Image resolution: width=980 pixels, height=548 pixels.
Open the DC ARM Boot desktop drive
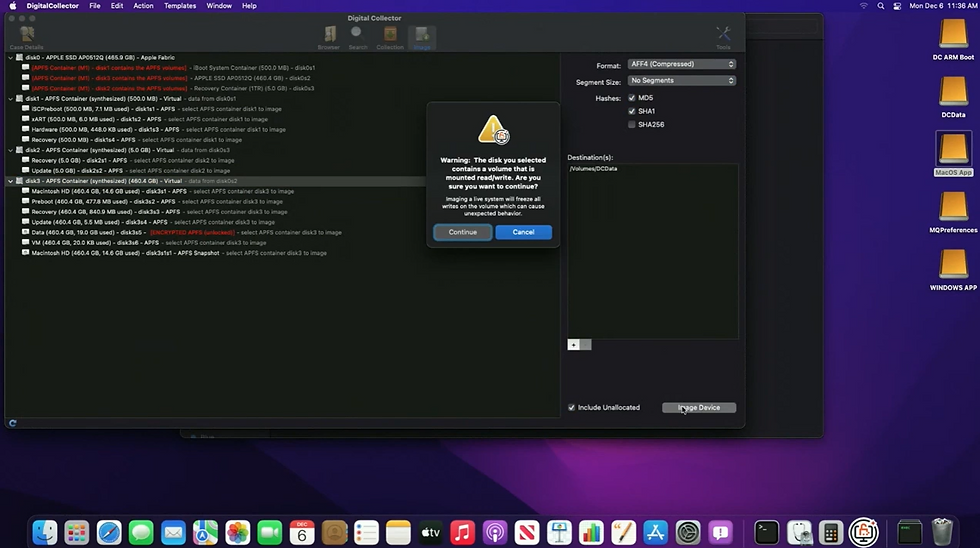click(953, 39)
